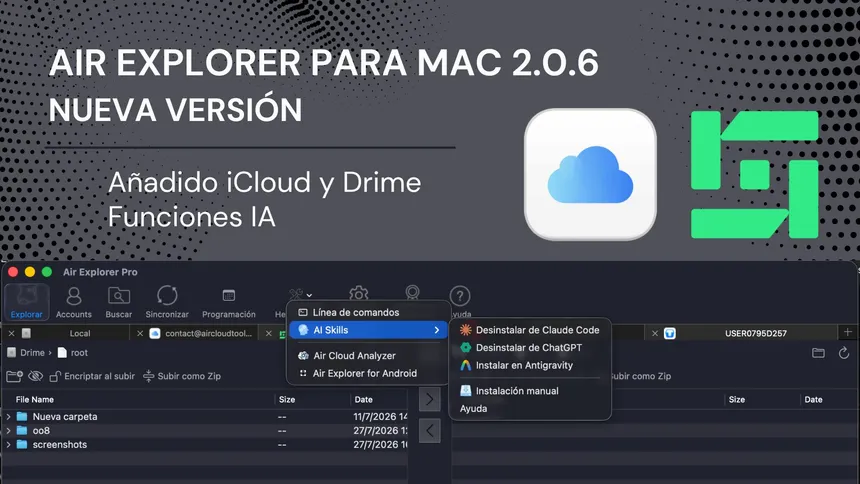Copy to left pane arrow button
The height and width of the screenshot is (484, 860).
click(429, 431)
